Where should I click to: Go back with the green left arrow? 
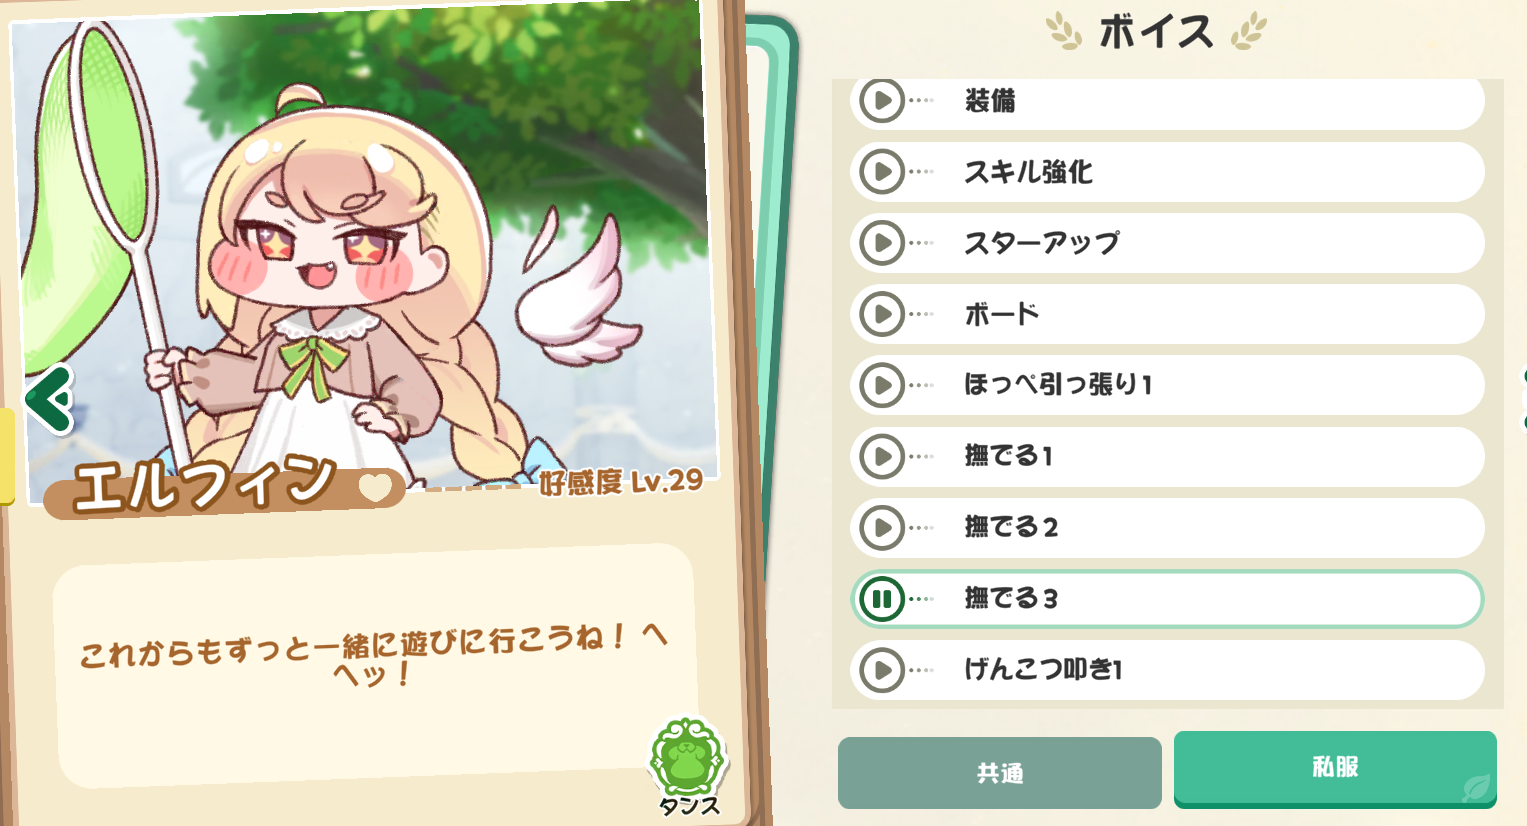point(49,400)
